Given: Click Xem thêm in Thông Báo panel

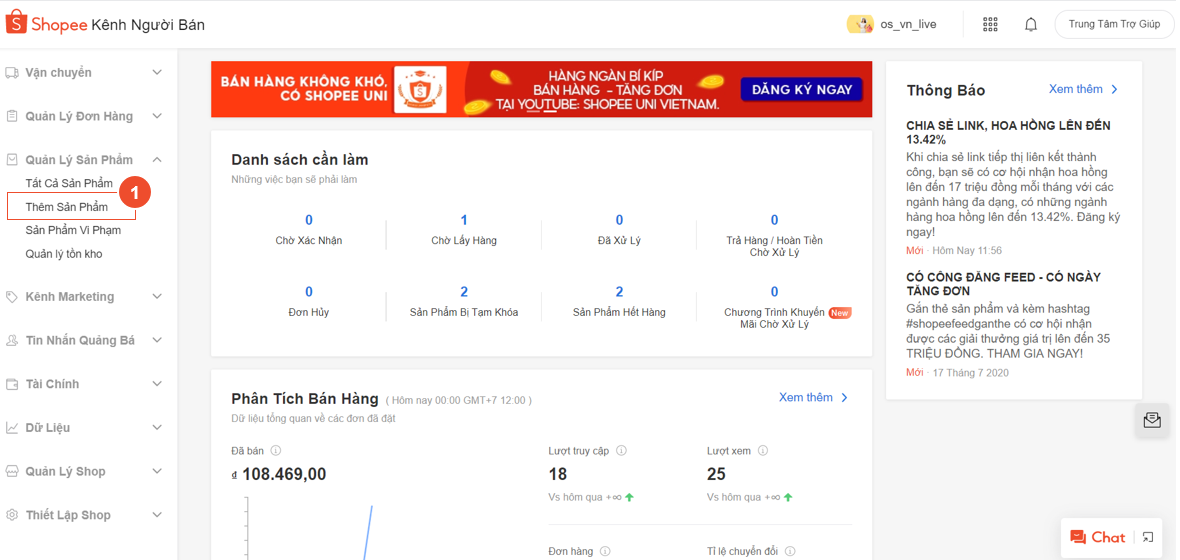Looking at the screenshot, I should tap(1084, 89).
